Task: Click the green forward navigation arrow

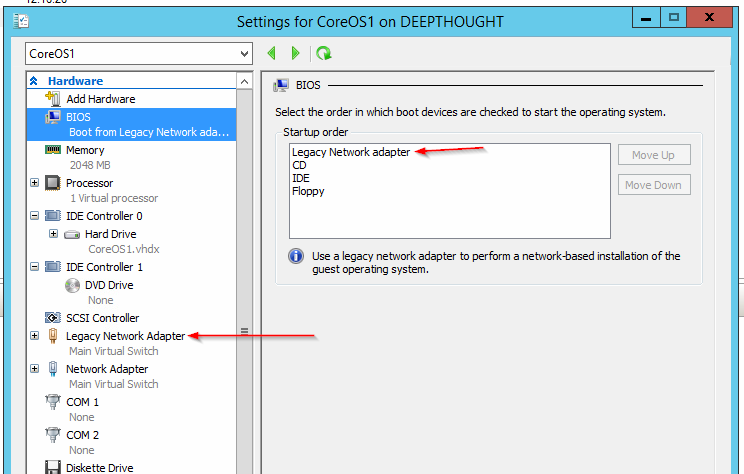Action: click(295, 53)
